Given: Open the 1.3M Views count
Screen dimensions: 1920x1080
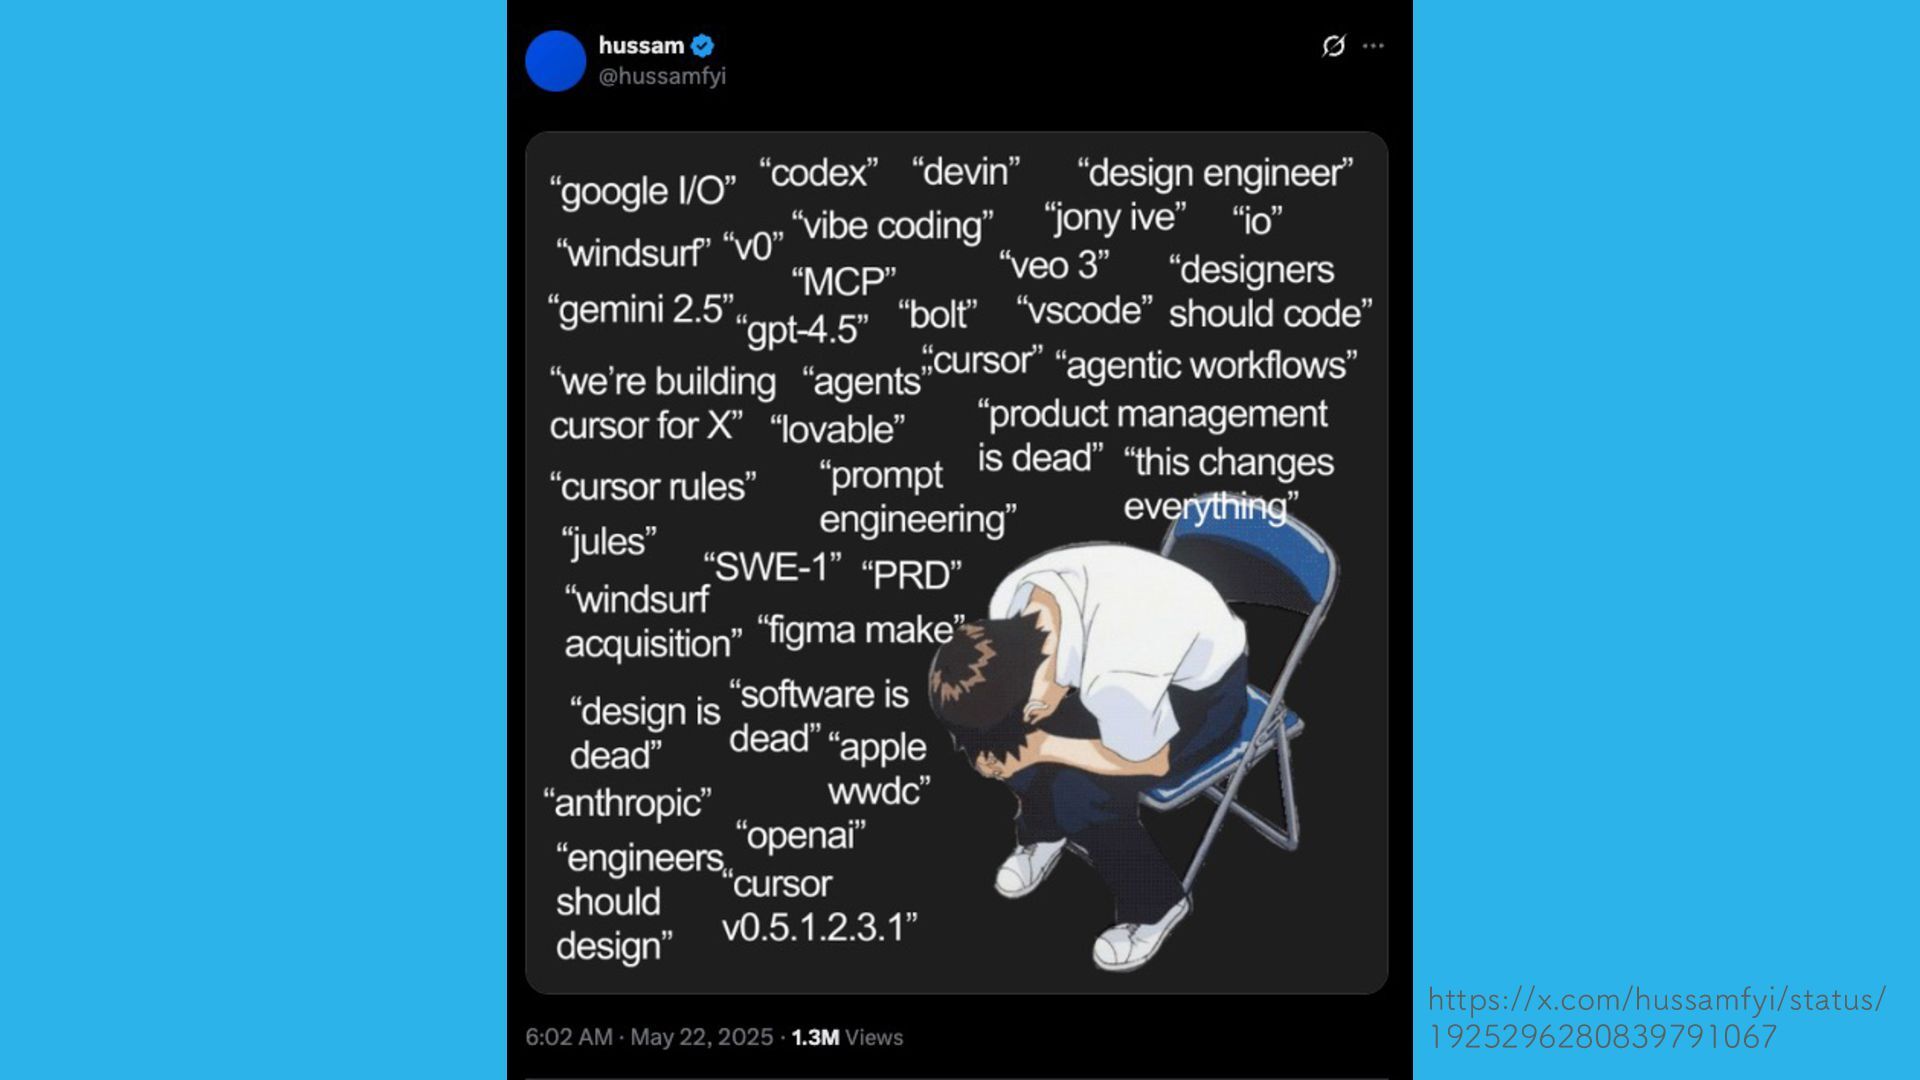Looking at the screenshot, I should [x=847, y=1037].
